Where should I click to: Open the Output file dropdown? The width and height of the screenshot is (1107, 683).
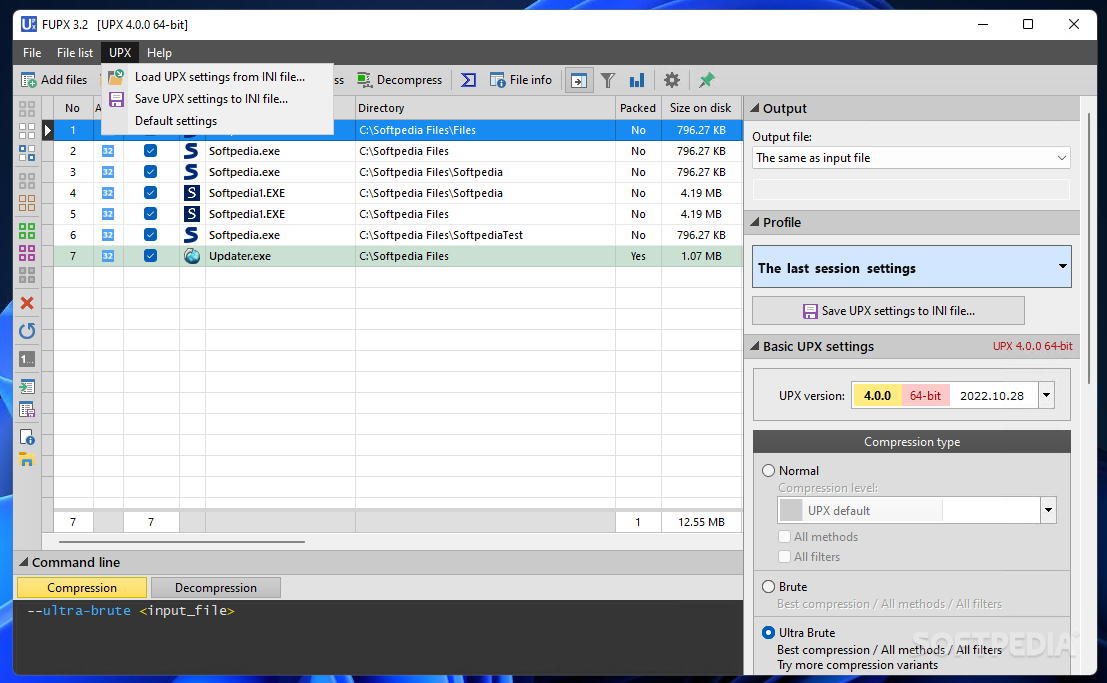(911, 158)
